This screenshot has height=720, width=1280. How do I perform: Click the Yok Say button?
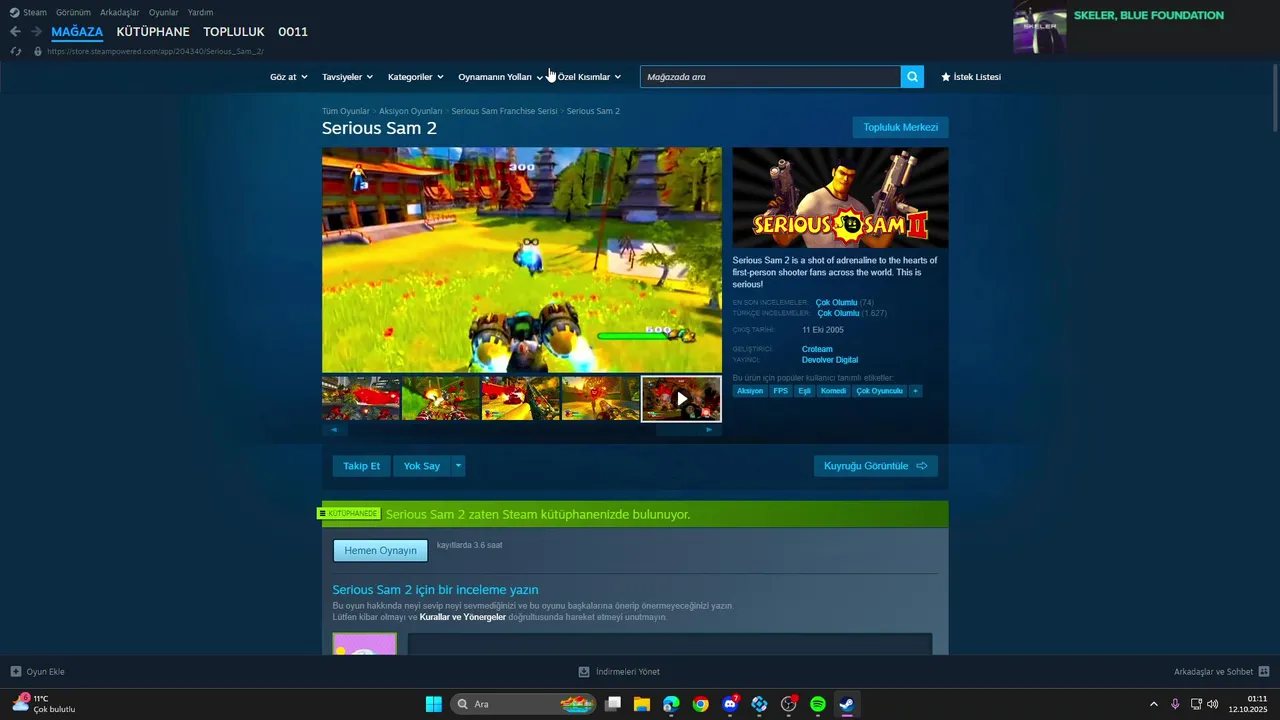[x=422, y=466]
